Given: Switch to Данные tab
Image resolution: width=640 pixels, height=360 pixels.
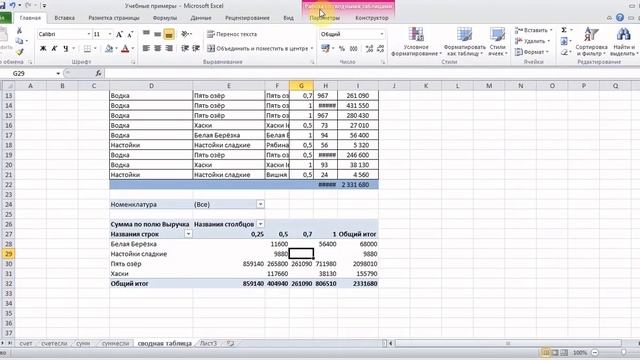Looking at the screenshot, I should tap(201, 18).
